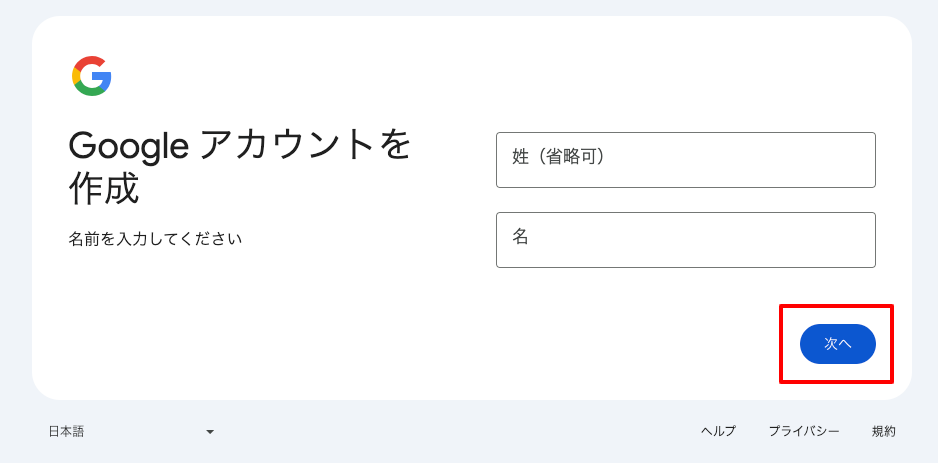Open the 規約 link

[884, 431]
